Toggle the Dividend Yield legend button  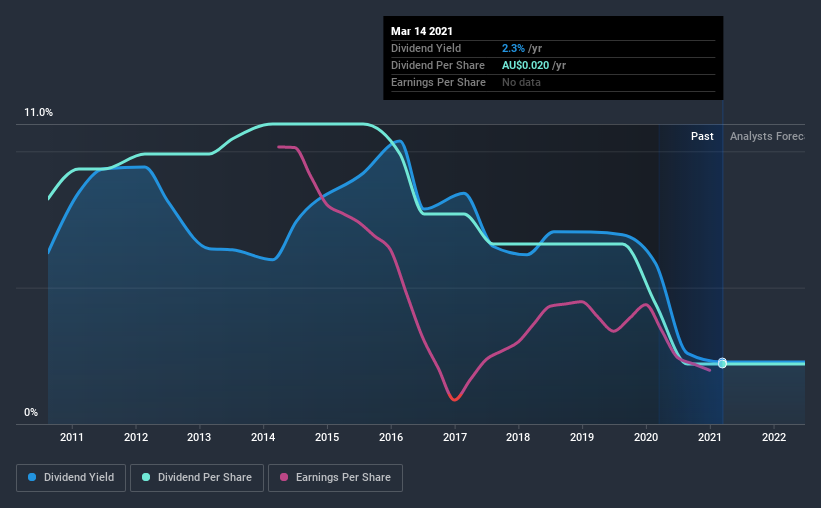pos(71,478)
